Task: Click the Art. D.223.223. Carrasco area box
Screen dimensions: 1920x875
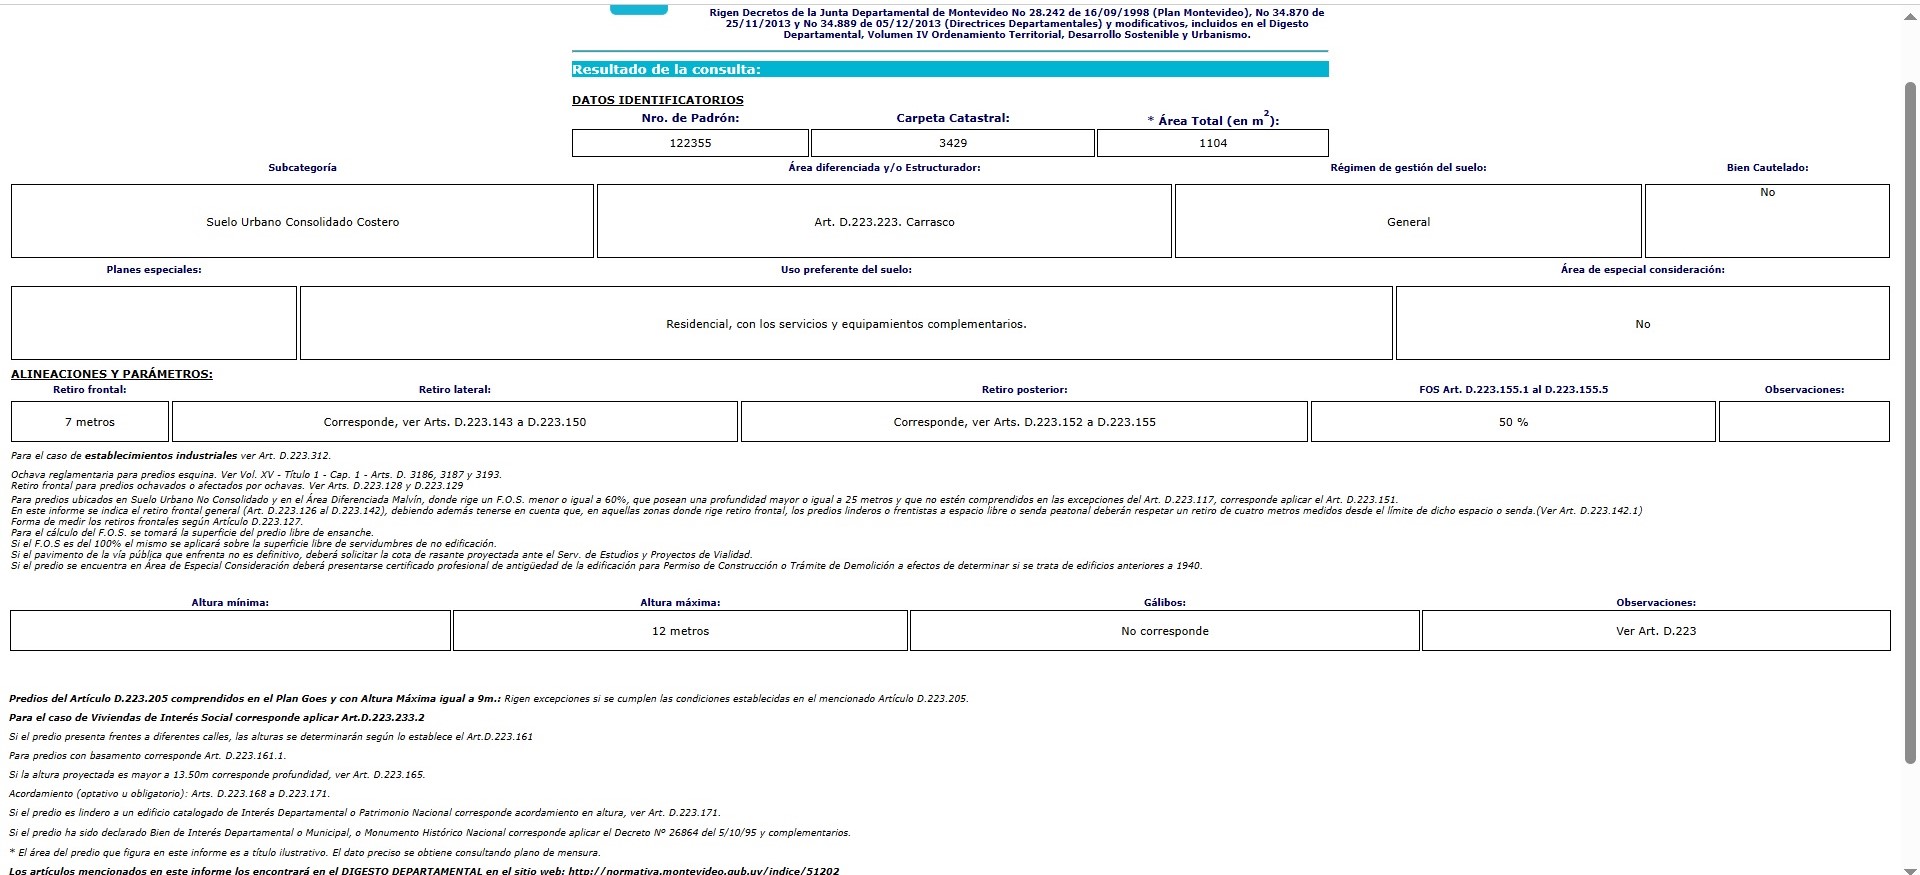Action: pos(884,221)
